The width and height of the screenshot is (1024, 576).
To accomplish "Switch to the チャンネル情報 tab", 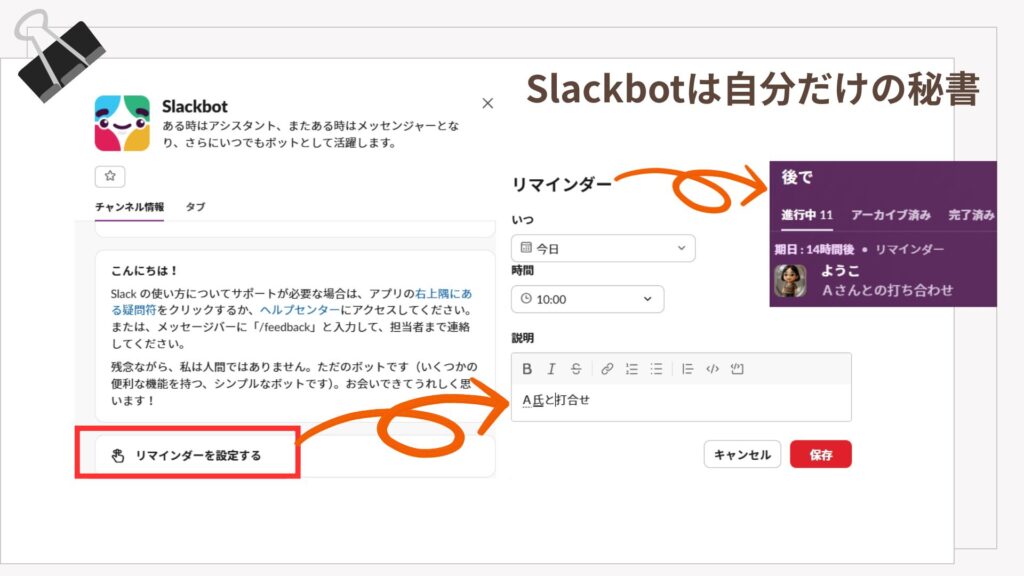I will click(x=129, y=207).
